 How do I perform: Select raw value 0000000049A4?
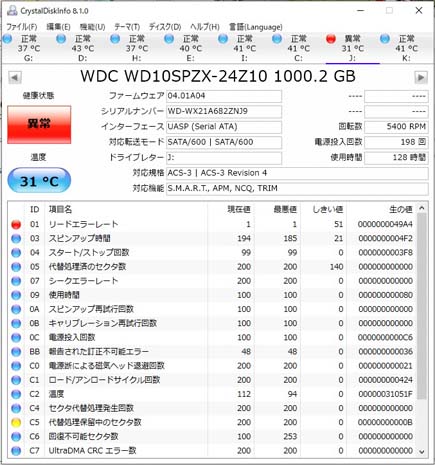385,224
